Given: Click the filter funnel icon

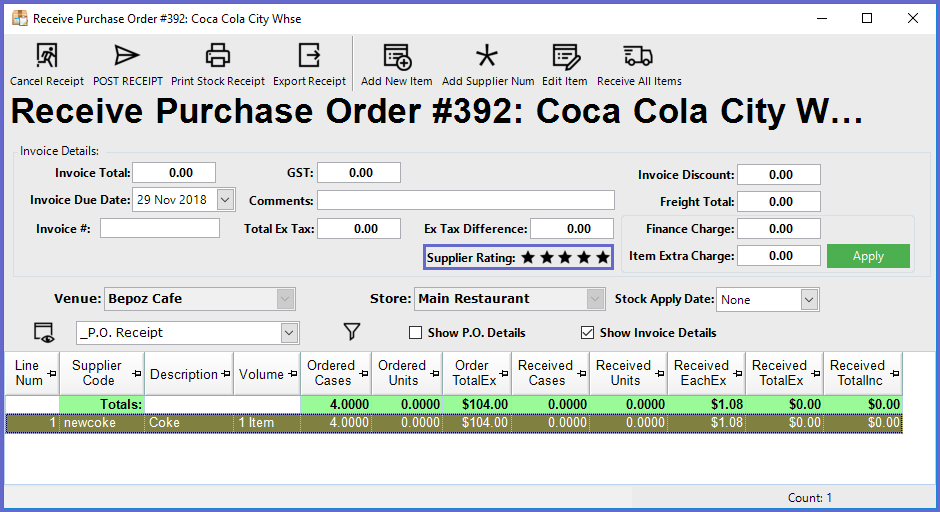Looking at the screenshot, I should (x=351, y=332).
